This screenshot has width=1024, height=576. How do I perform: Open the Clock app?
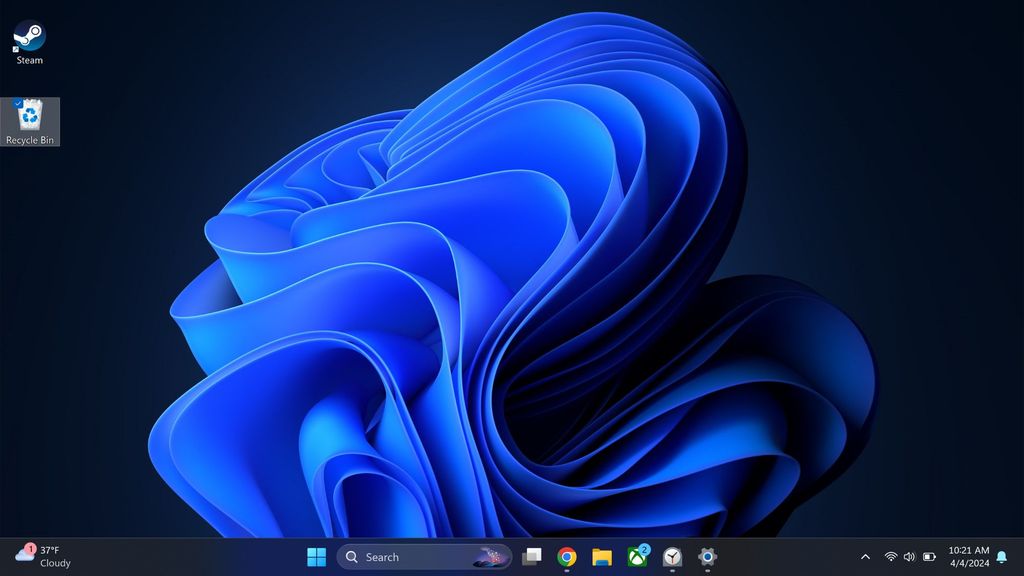click(672, 557)
